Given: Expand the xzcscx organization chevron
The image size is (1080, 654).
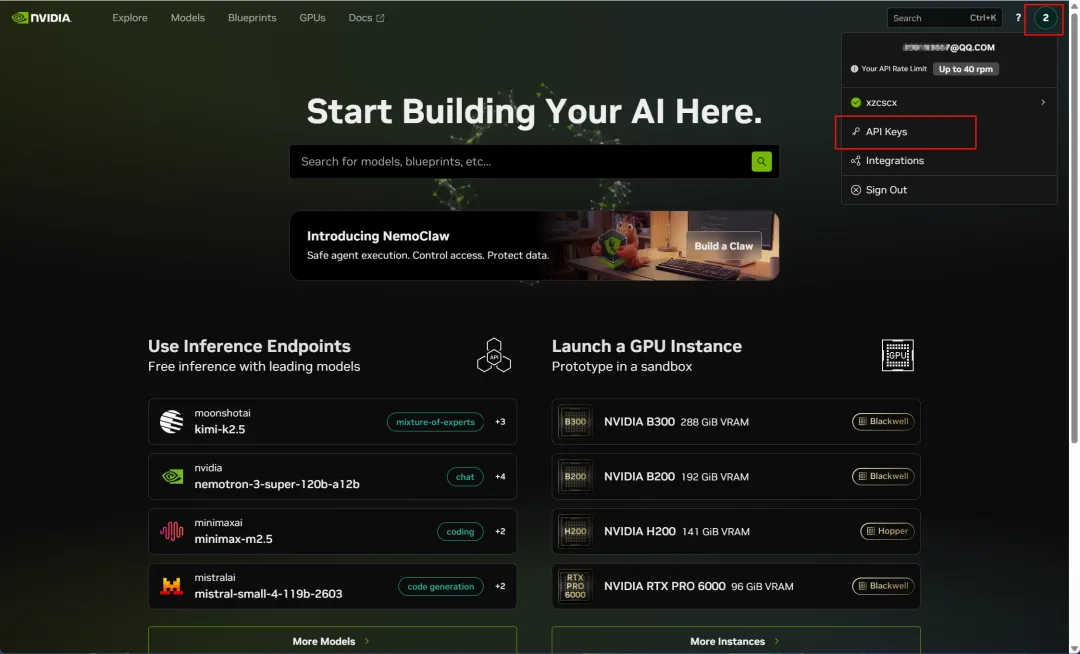Looking at the screenshot, I should [1043, 103].
